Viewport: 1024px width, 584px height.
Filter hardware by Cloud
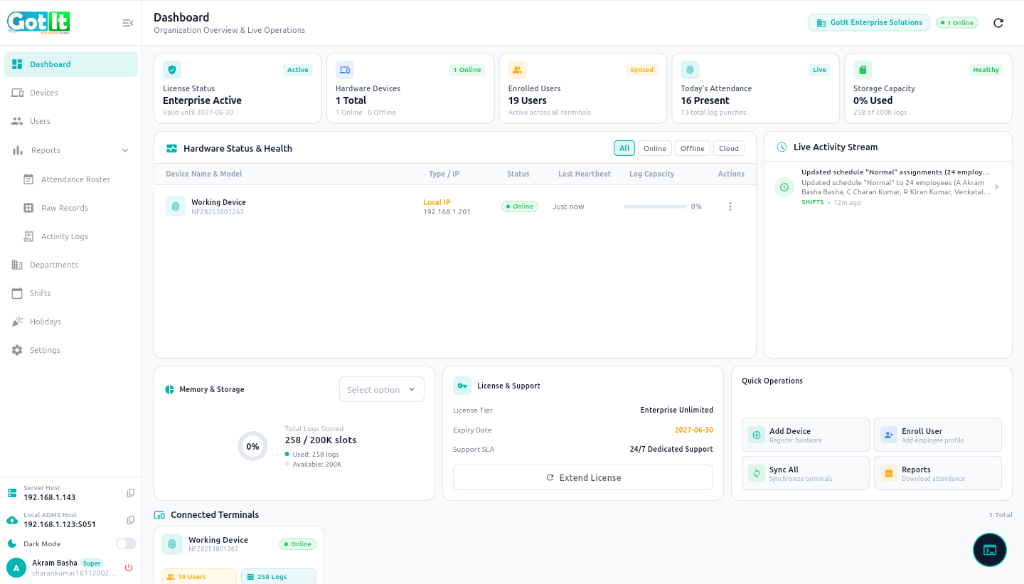pos(729,148)
